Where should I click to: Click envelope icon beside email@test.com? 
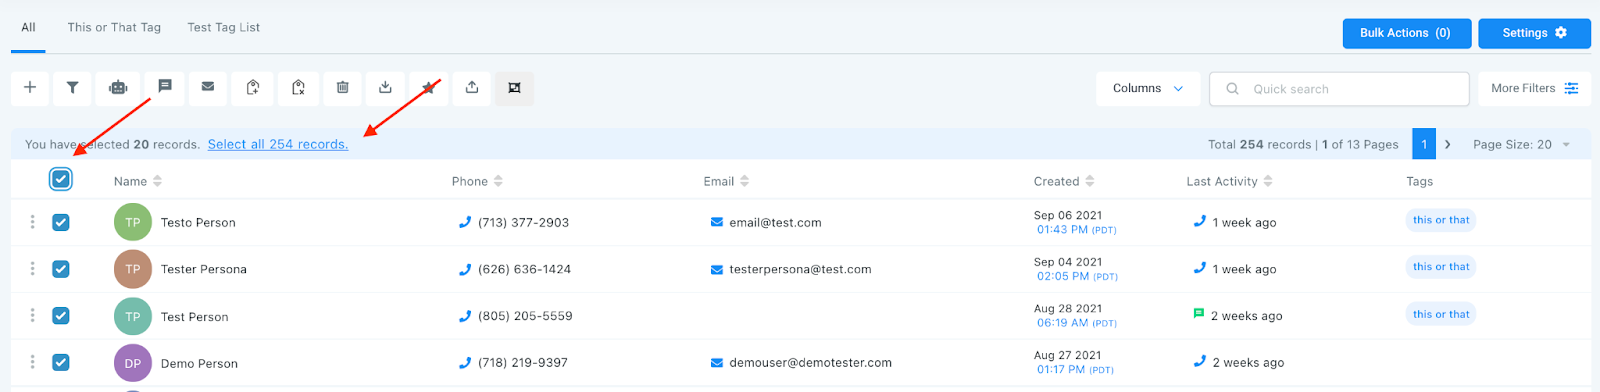pos(716,222)
